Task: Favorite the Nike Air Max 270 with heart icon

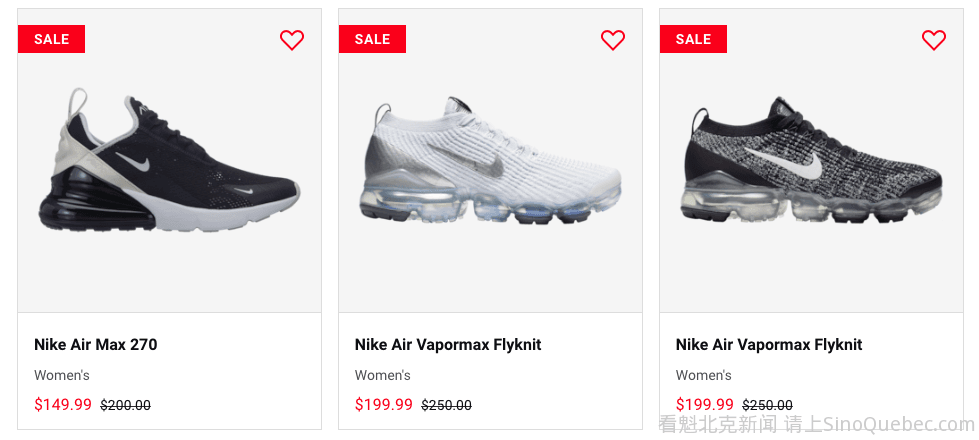Action: click(292, 40)
